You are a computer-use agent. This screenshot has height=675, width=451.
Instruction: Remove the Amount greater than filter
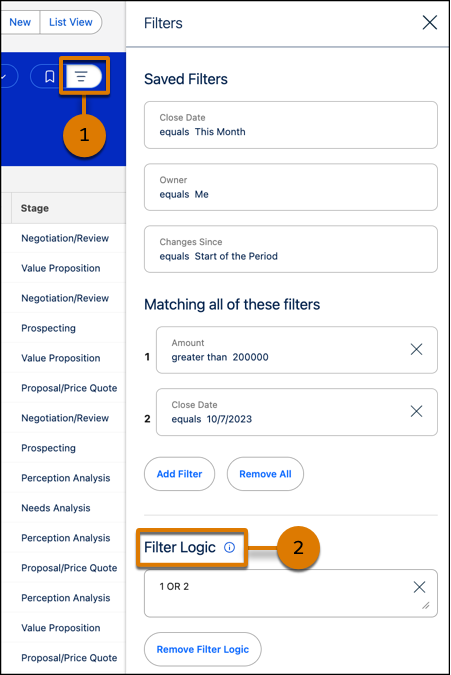click(x=416, y=349)
